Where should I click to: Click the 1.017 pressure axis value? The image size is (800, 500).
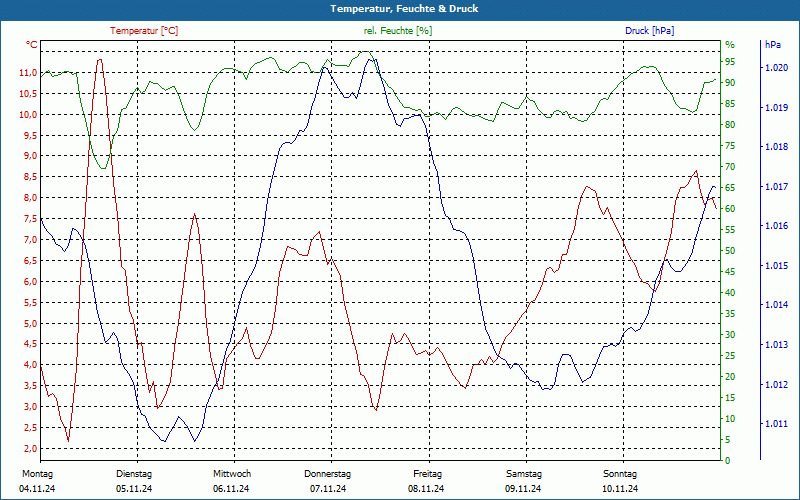776,187
